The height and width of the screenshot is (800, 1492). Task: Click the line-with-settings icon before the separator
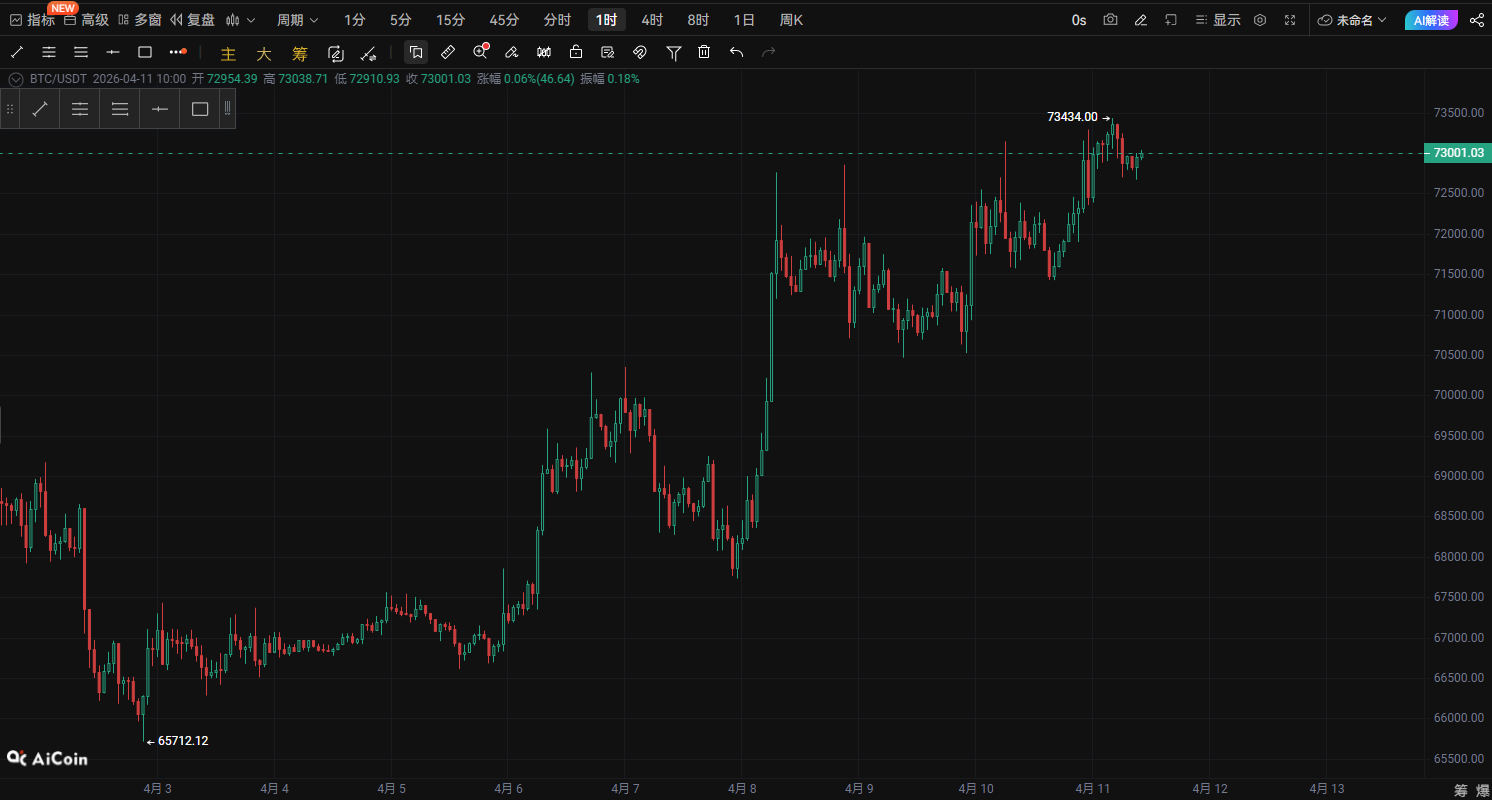coord(369,53)
